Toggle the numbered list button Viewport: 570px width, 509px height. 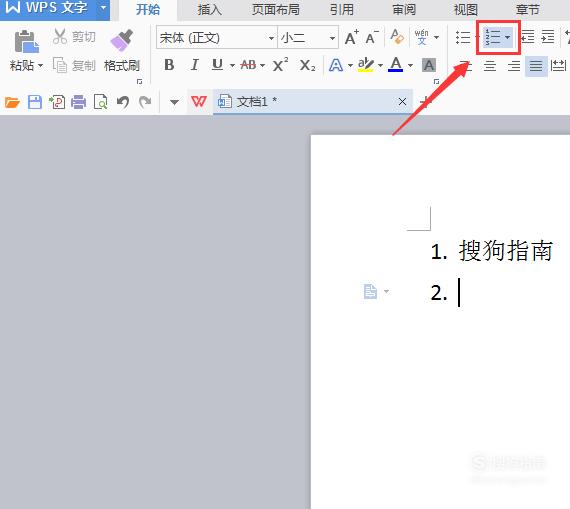tap(493, 37)
